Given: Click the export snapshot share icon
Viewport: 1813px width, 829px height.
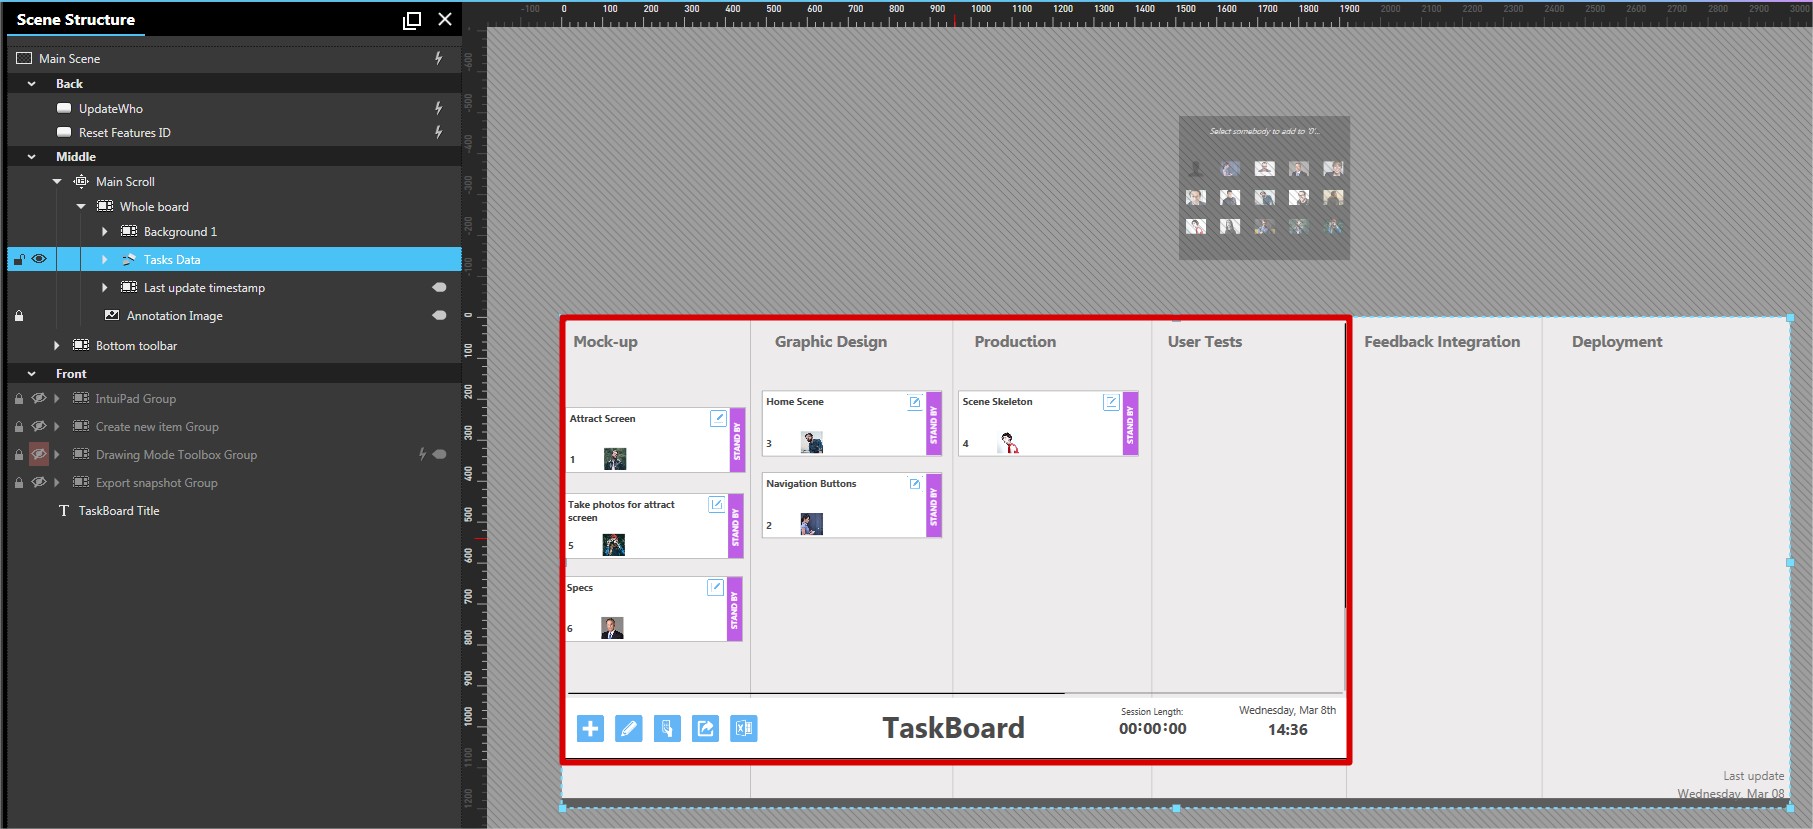Looking at the screenshot, I should [705, 729].
